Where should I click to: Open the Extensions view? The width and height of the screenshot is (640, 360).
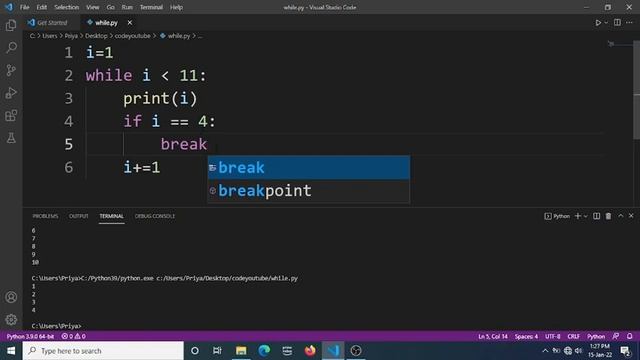(11, 116)
